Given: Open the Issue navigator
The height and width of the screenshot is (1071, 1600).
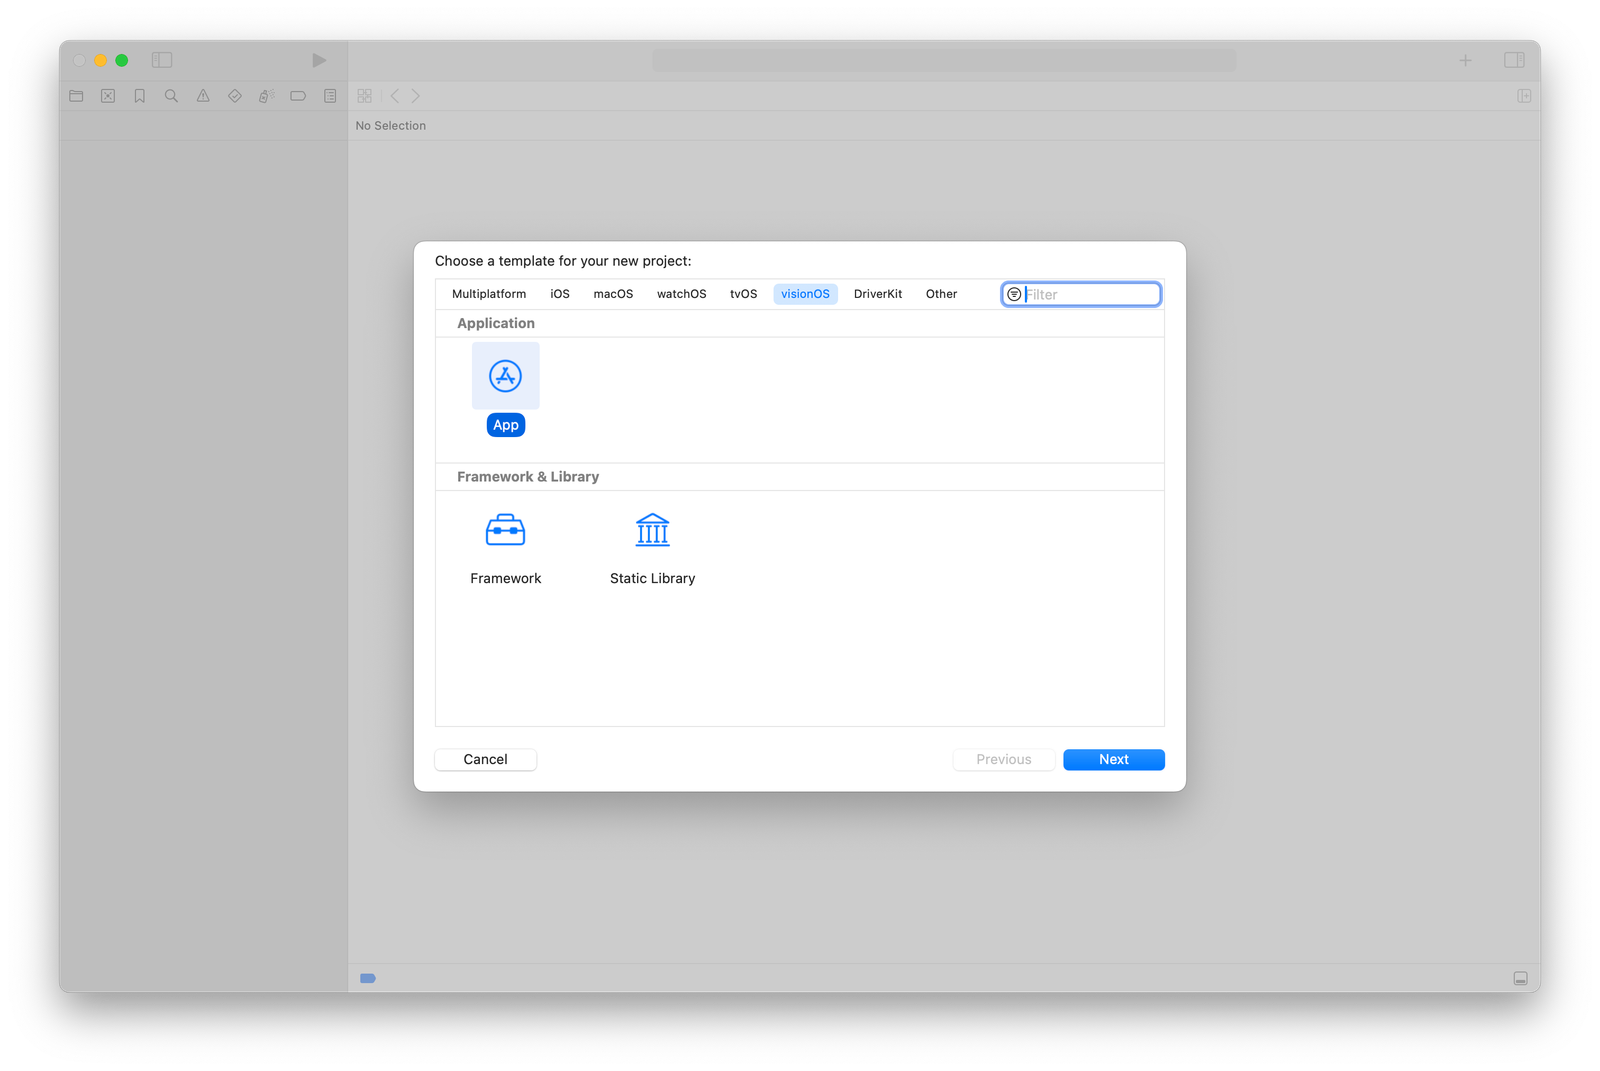Looking at the screenshot, I should pyautogui.click(x=203, y=95).
